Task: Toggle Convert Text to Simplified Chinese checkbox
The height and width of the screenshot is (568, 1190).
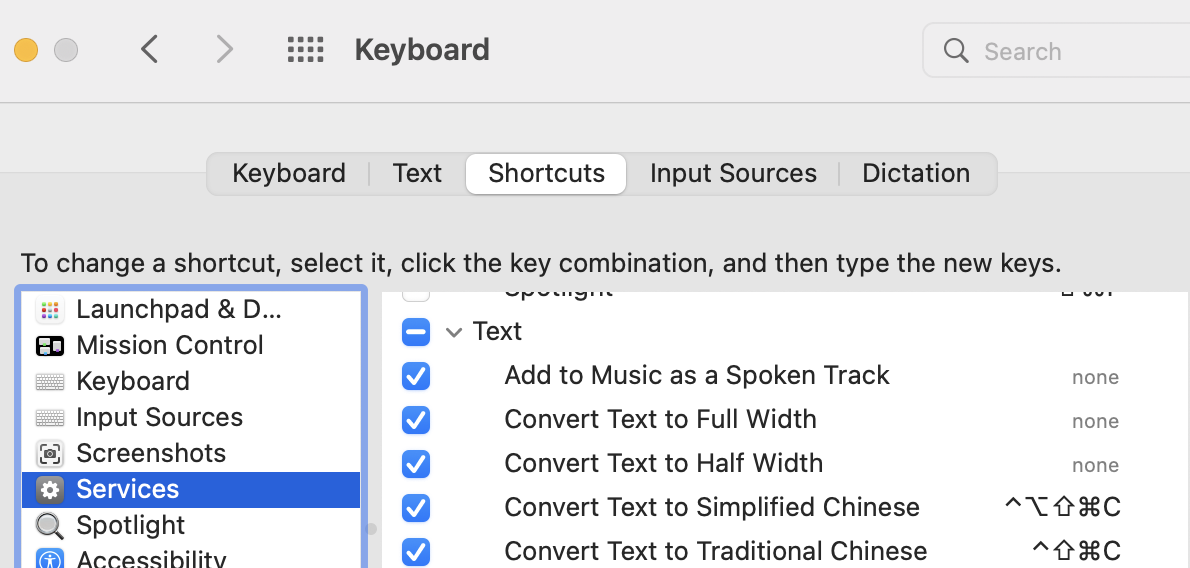Action: [416, 508]
